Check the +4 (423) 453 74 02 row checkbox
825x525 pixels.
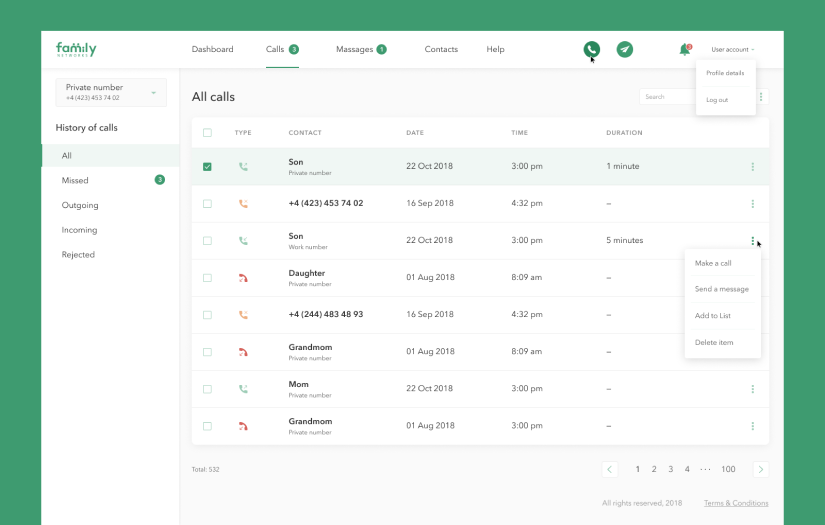[207, 204]
